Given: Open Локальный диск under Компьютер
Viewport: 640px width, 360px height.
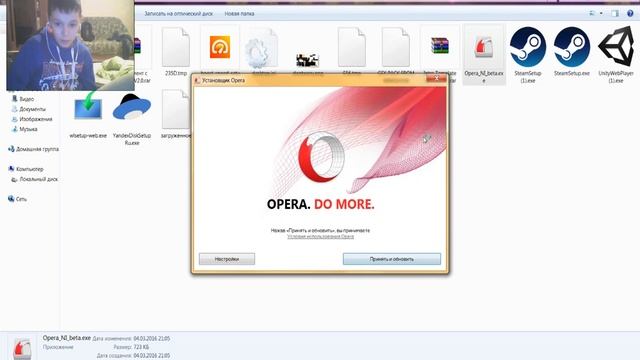Looking at the screenshot, I should (x=38, y=179).
